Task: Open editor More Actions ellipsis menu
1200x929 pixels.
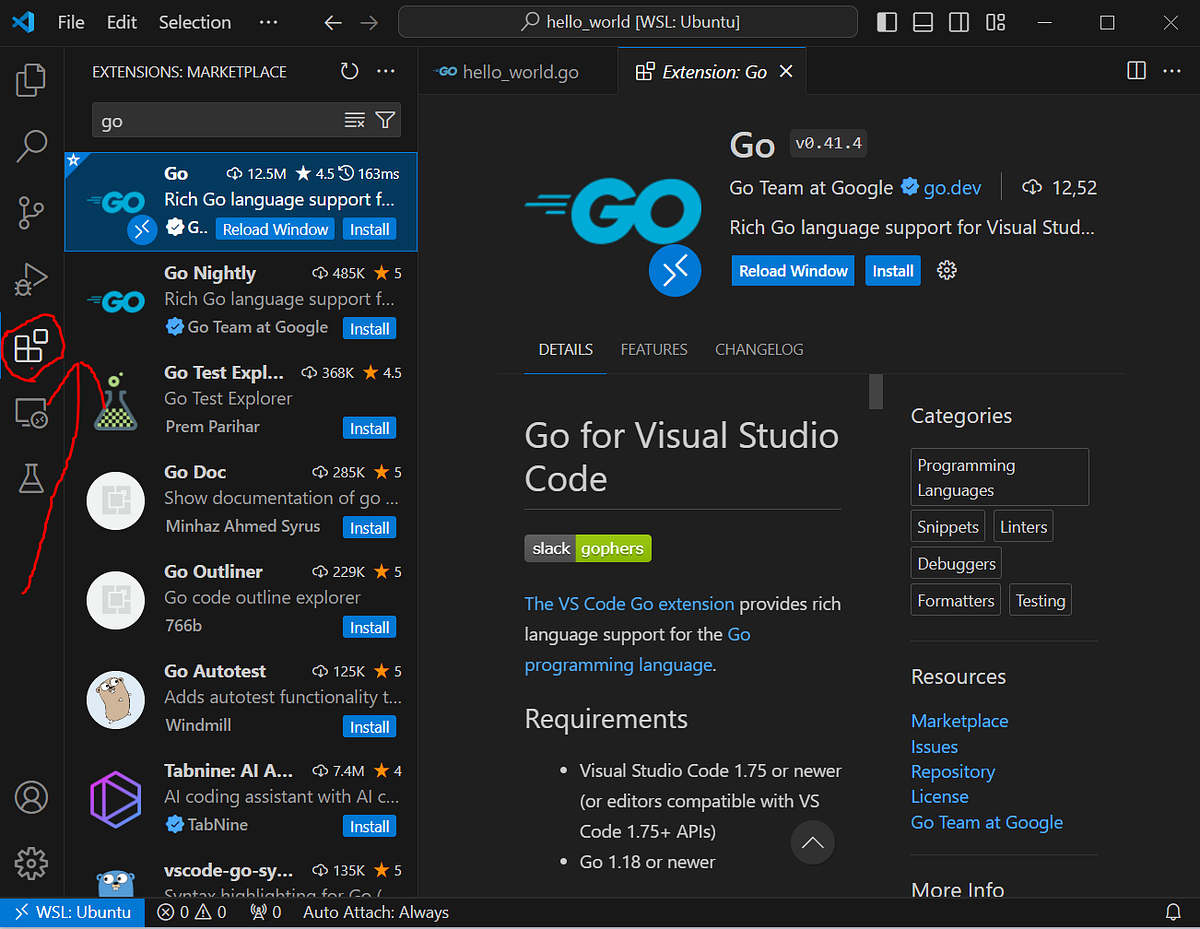Action: [1171, 70]
